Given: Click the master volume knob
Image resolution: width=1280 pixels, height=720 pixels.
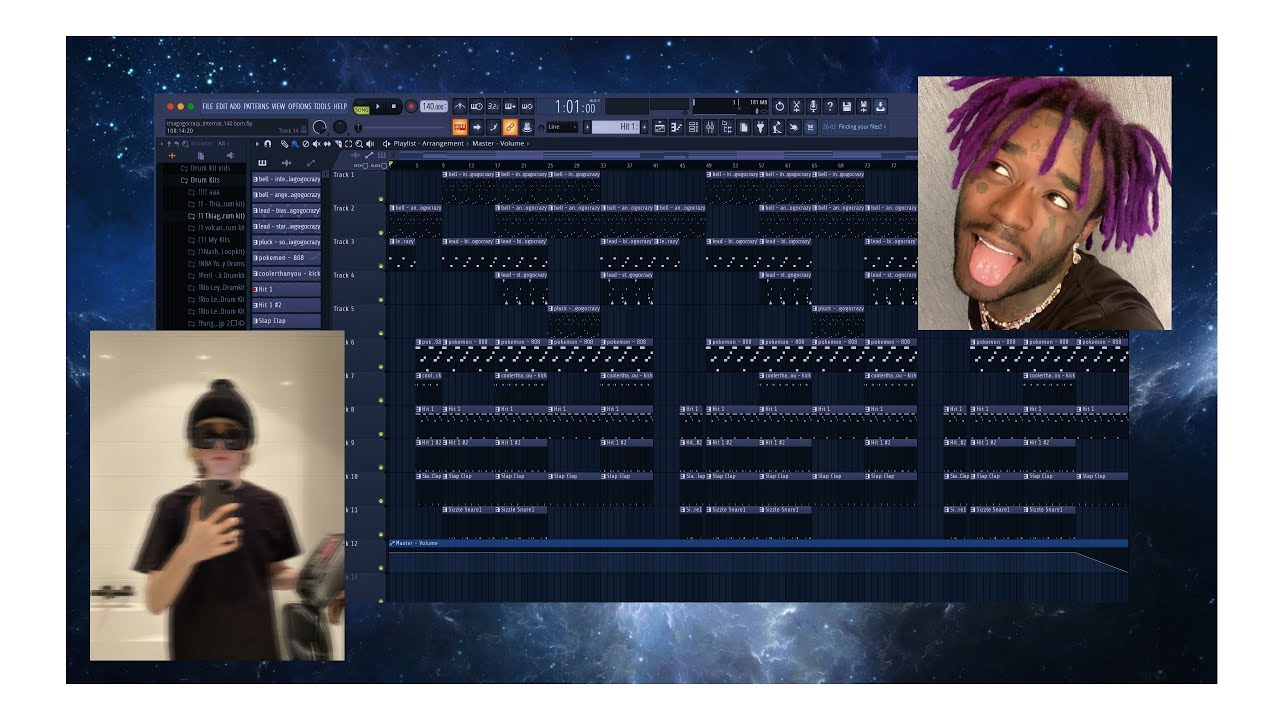Looking at the screenshot, I should click(x=320, y=127).
